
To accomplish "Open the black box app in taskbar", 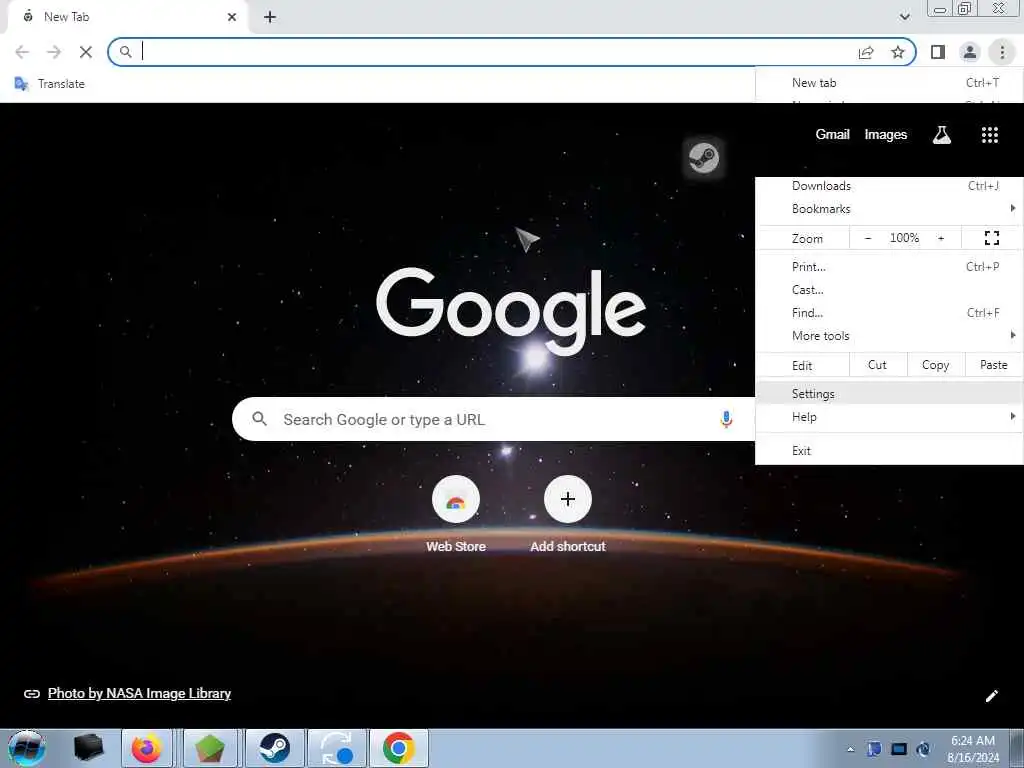I will pyautogui.click(x=88, y=748).
